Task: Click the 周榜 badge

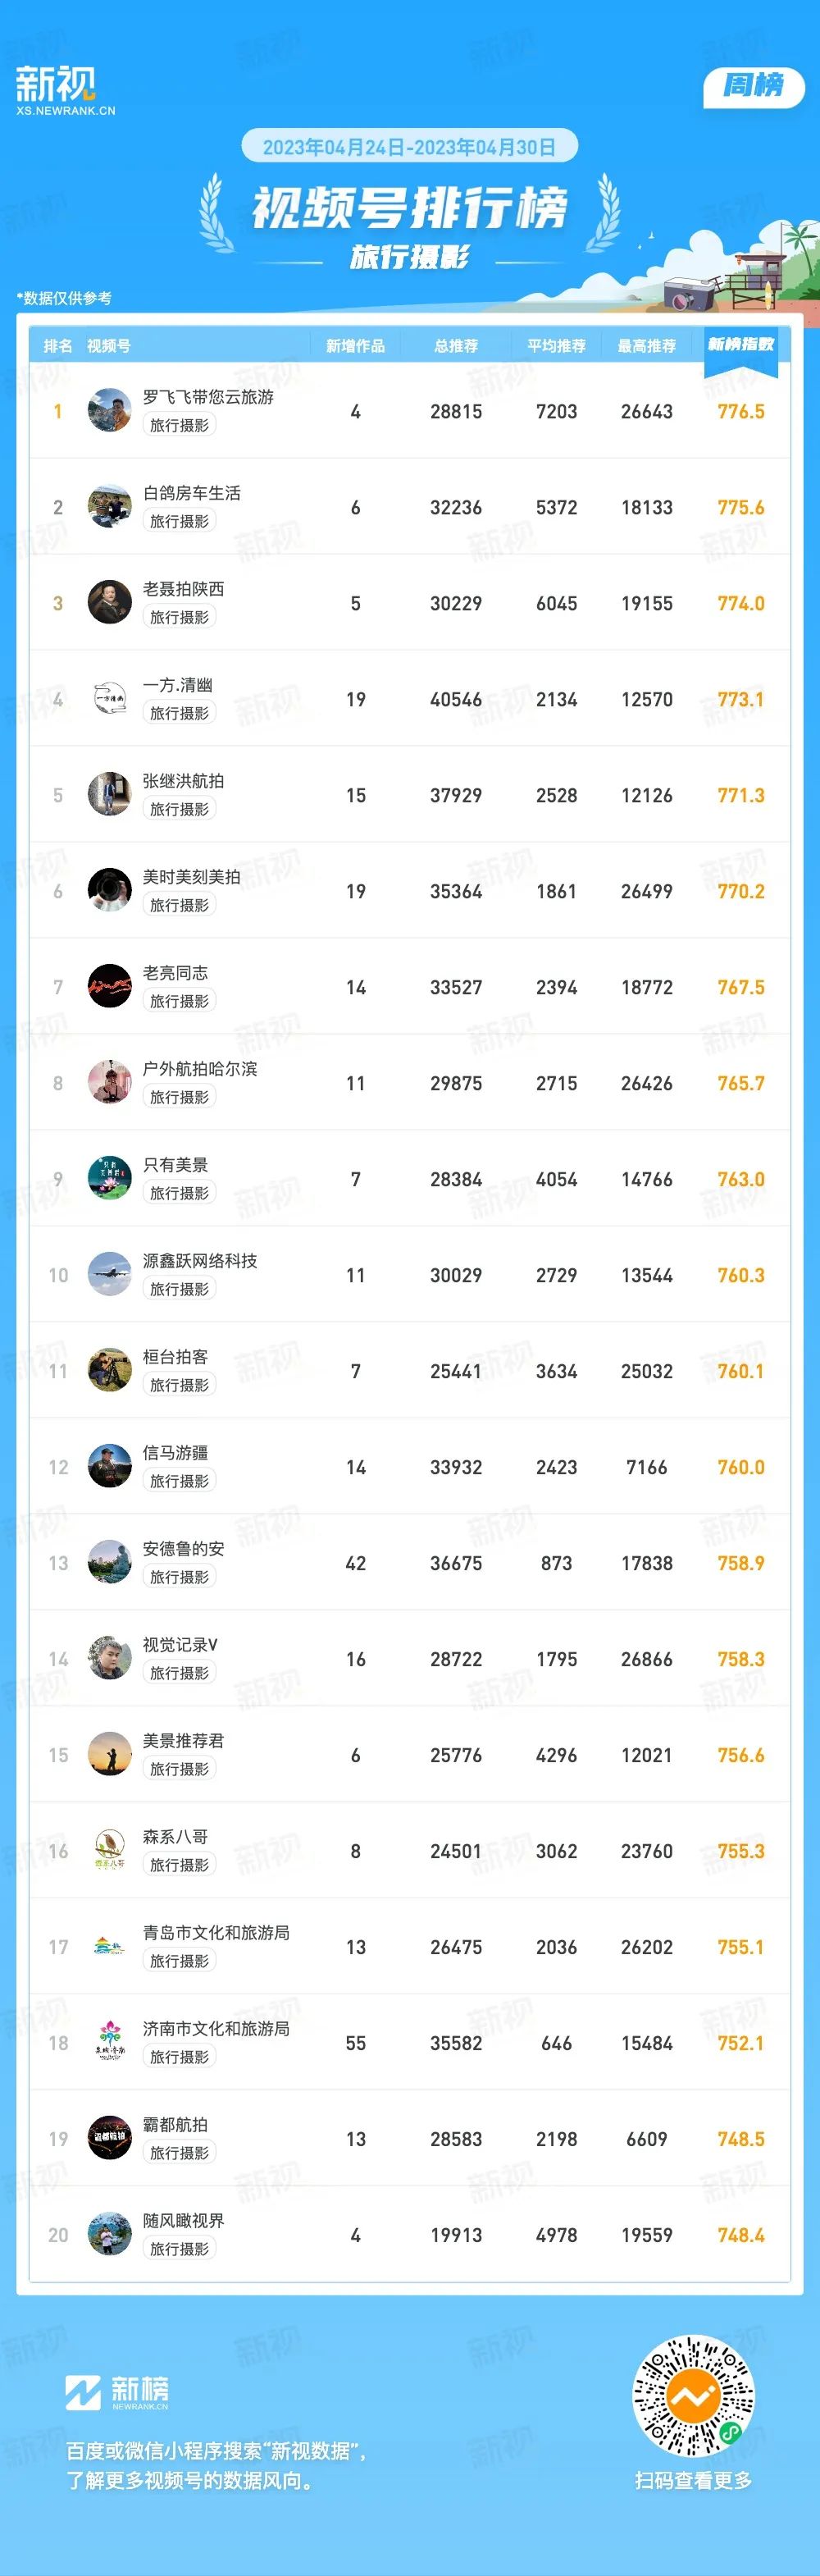Action: point(753,86)
